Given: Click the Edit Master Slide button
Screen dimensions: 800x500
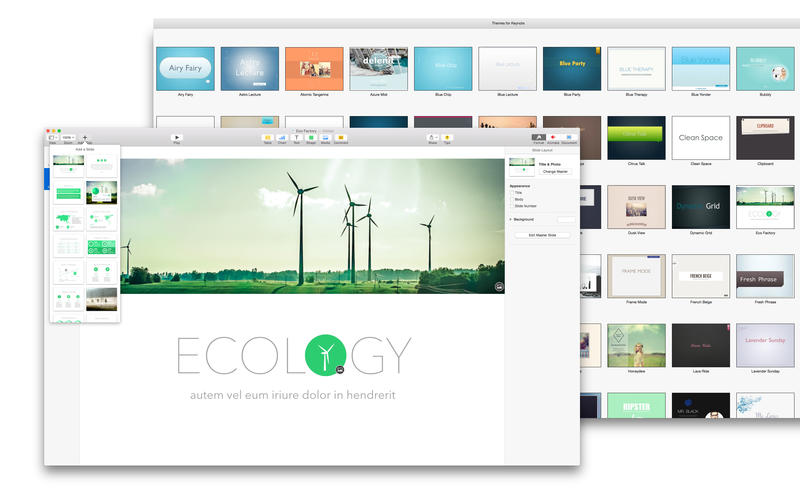Looking at the screenshot, I should point(542,235).
